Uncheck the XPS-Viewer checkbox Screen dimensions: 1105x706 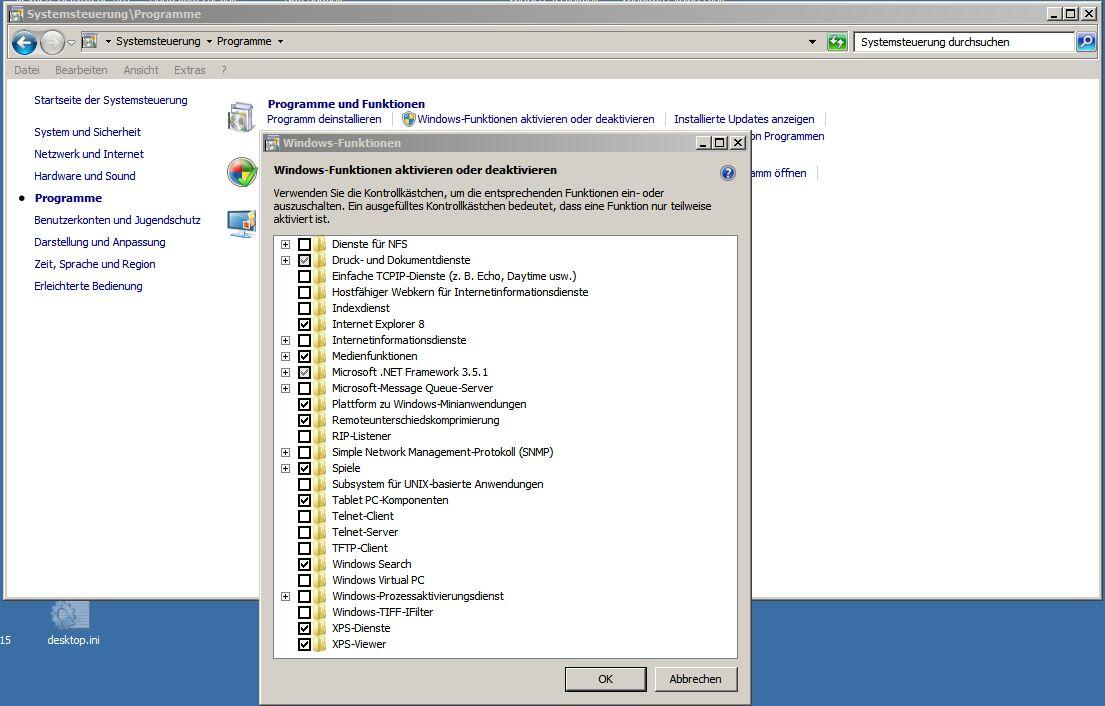(304, 645)
